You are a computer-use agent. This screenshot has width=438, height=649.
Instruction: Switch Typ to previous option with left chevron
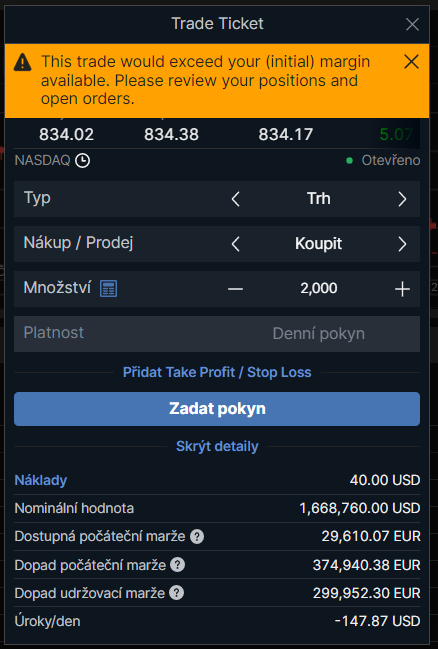pos(235,199)
